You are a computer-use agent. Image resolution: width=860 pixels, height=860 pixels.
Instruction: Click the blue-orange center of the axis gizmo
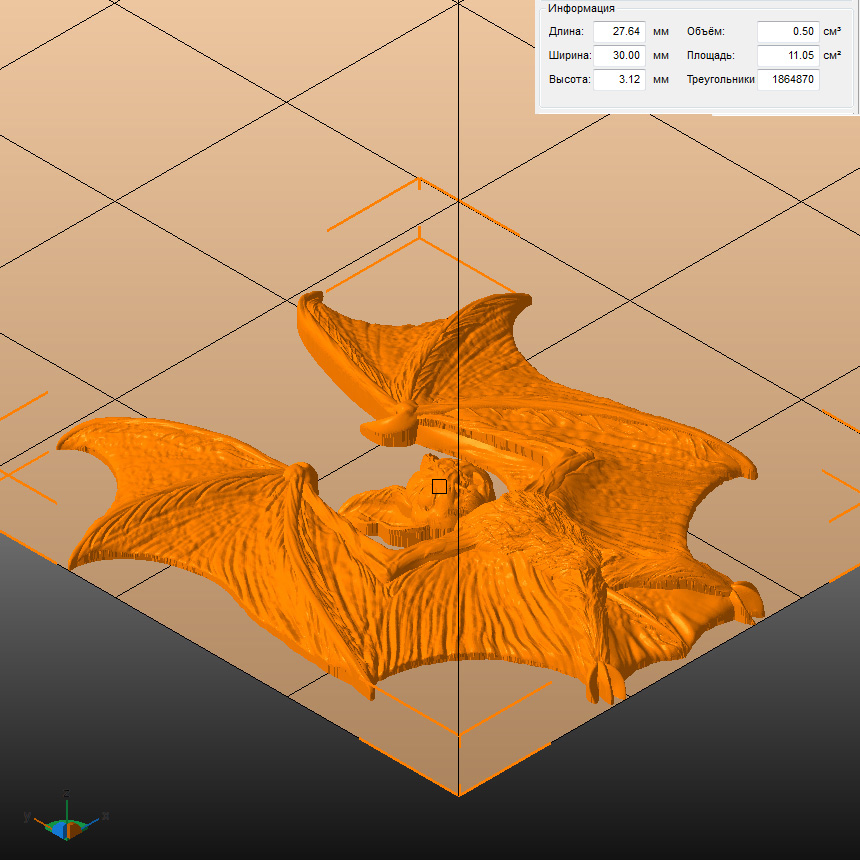[66, 828]
